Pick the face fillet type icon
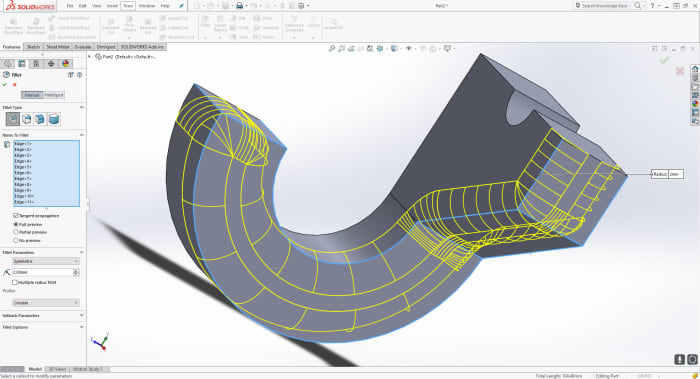The width and height of the screenshot is (700, 379). [x=40, y=119]
